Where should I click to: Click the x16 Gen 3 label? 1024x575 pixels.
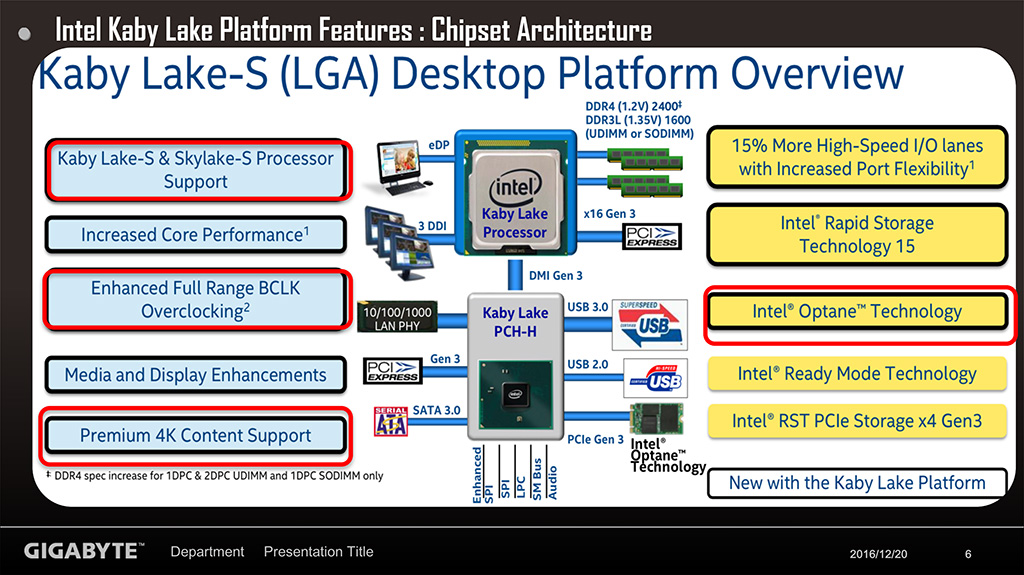609,214
